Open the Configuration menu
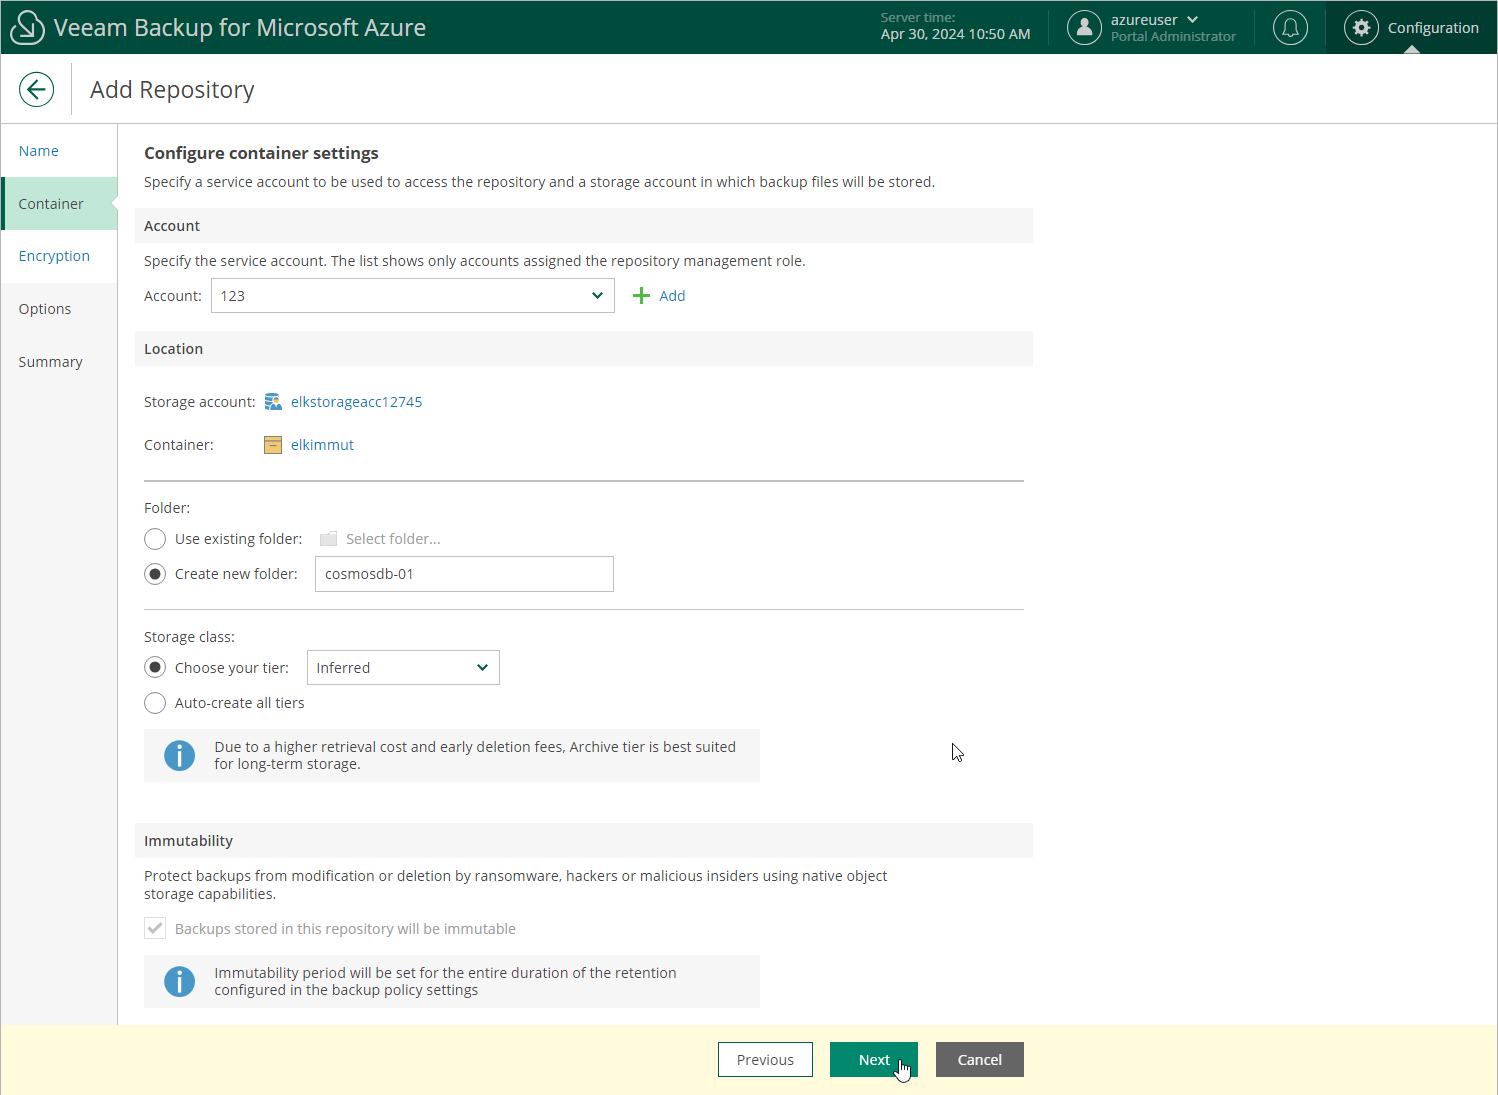Viewport: 1498px width, 1095px height. [x=1411, y=28]
